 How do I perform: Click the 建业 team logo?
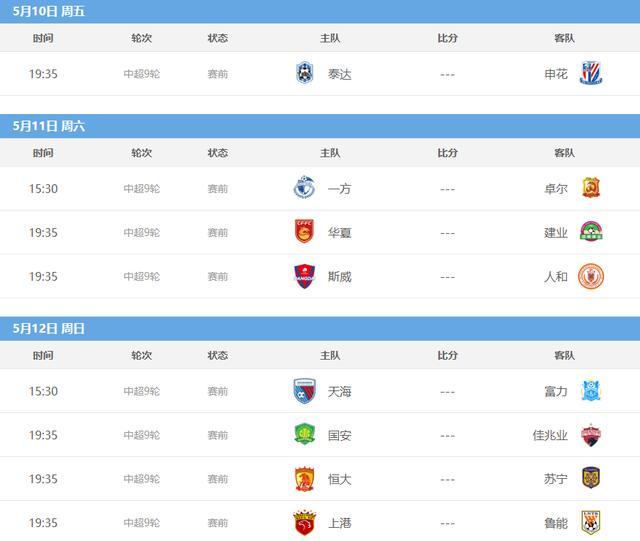(591, 231)
